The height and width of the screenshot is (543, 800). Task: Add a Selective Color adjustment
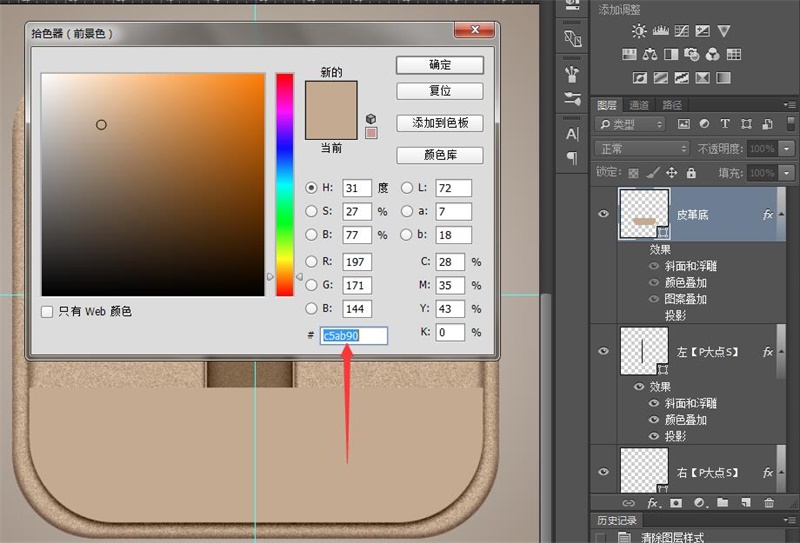703,78
